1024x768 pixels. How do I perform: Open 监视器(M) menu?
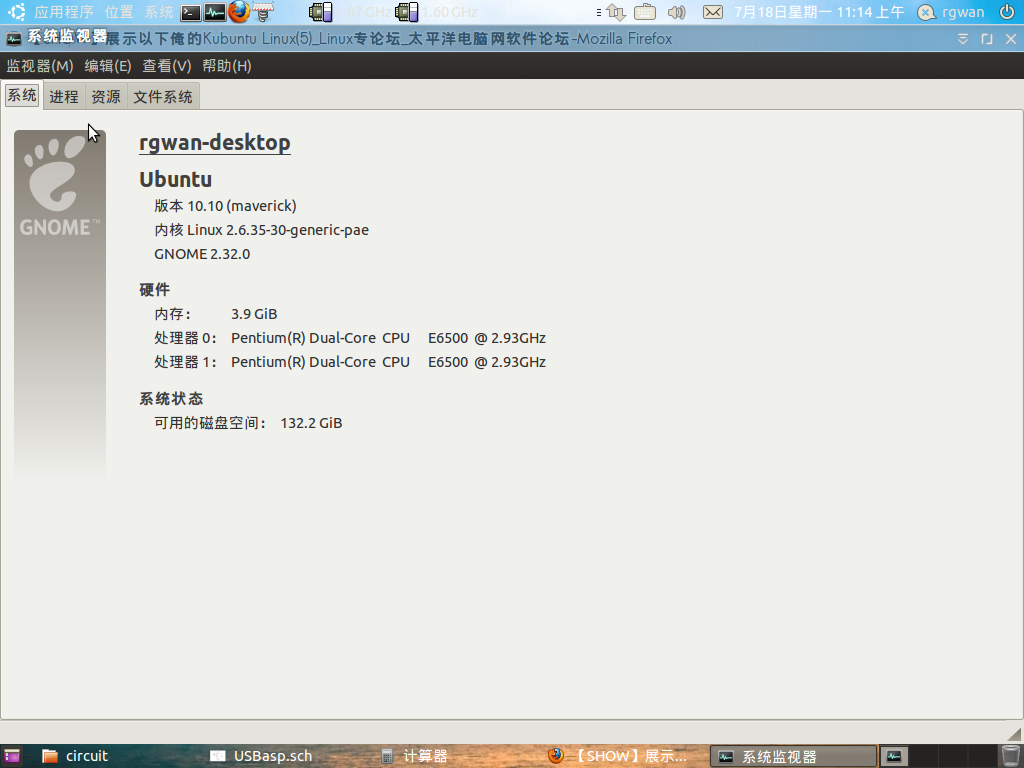point(40,66)
